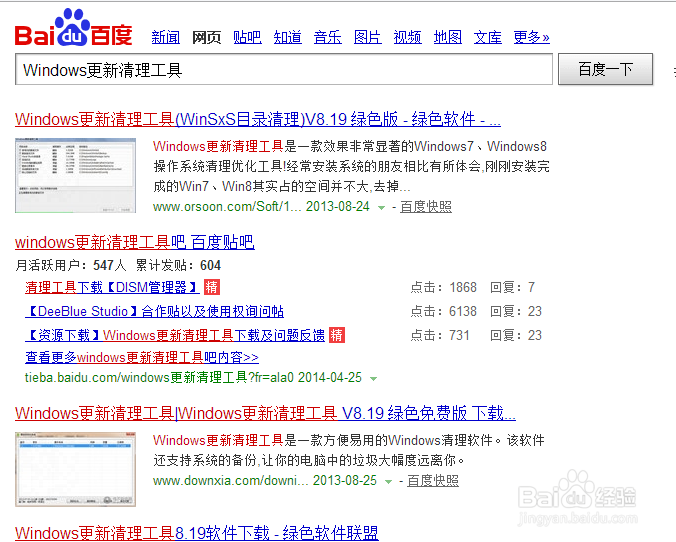Open the WinSxS目录清理 V8.19 绿色版 result
The image size is (676, 542).
pyautogui.click(x=258, y=119)
